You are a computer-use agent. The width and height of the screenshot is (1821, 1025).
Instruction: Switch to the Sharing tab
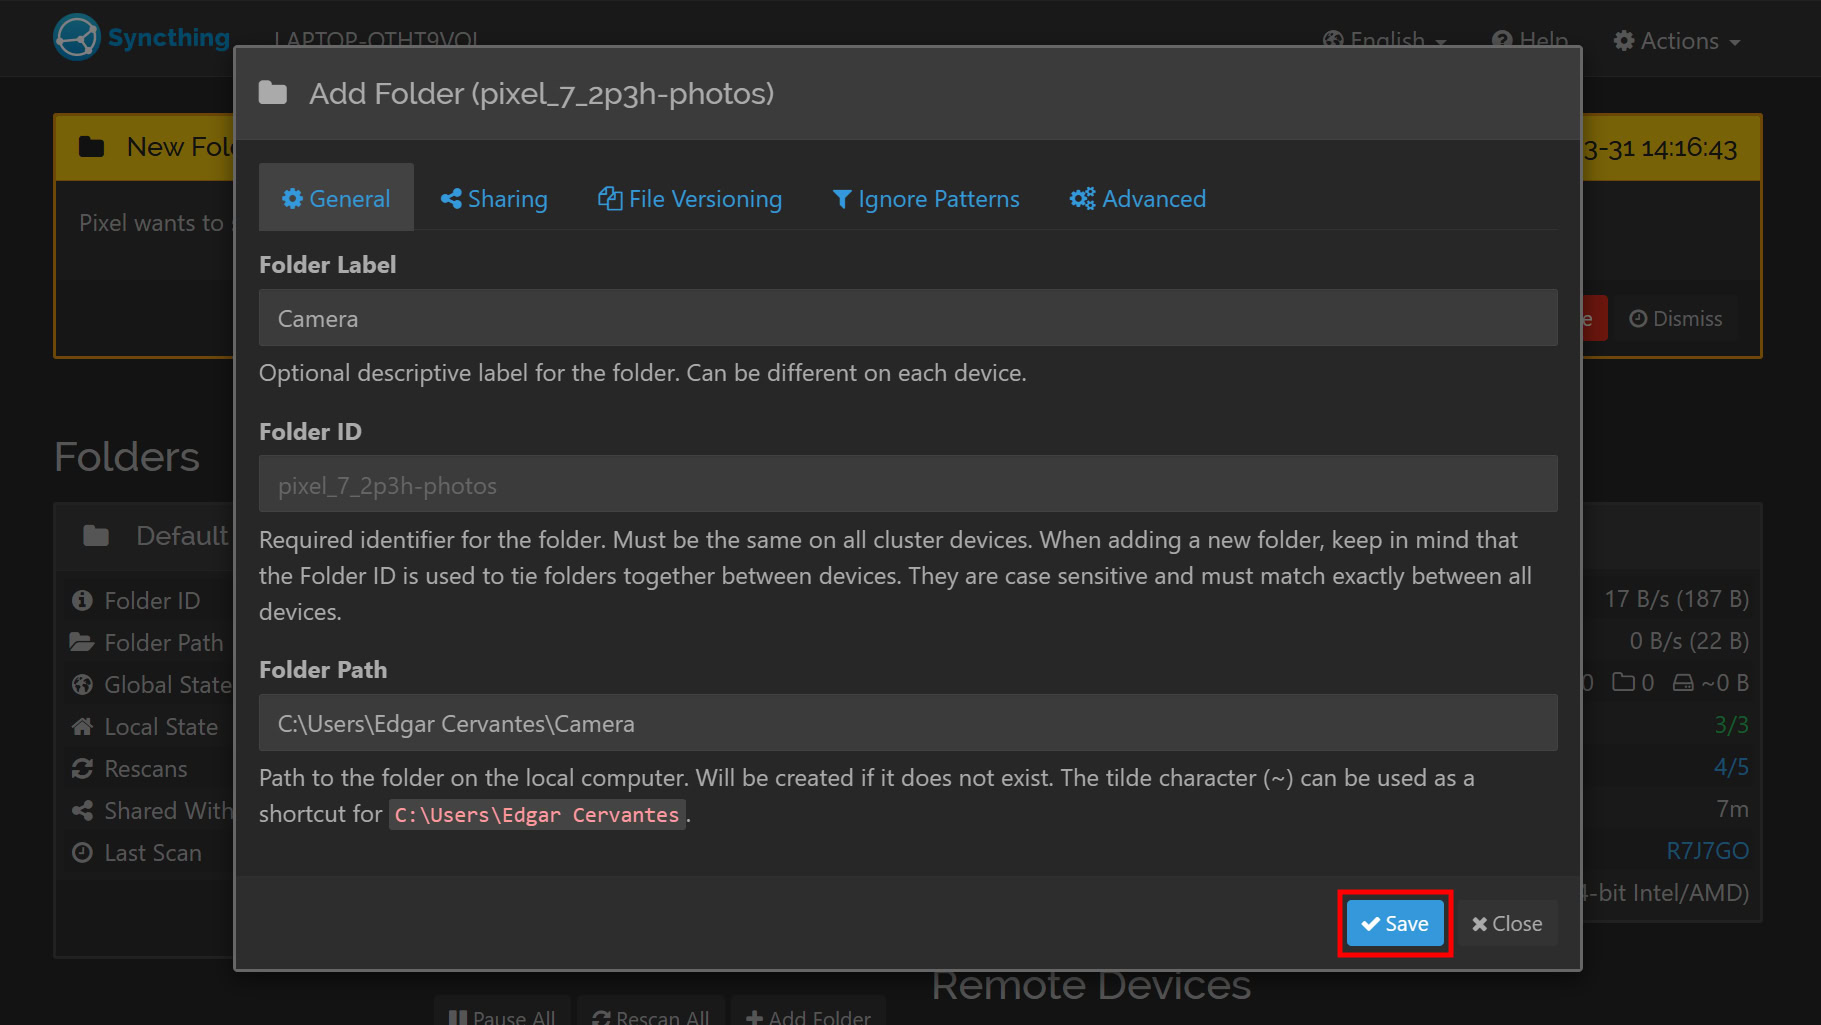[x=494, y=199]
